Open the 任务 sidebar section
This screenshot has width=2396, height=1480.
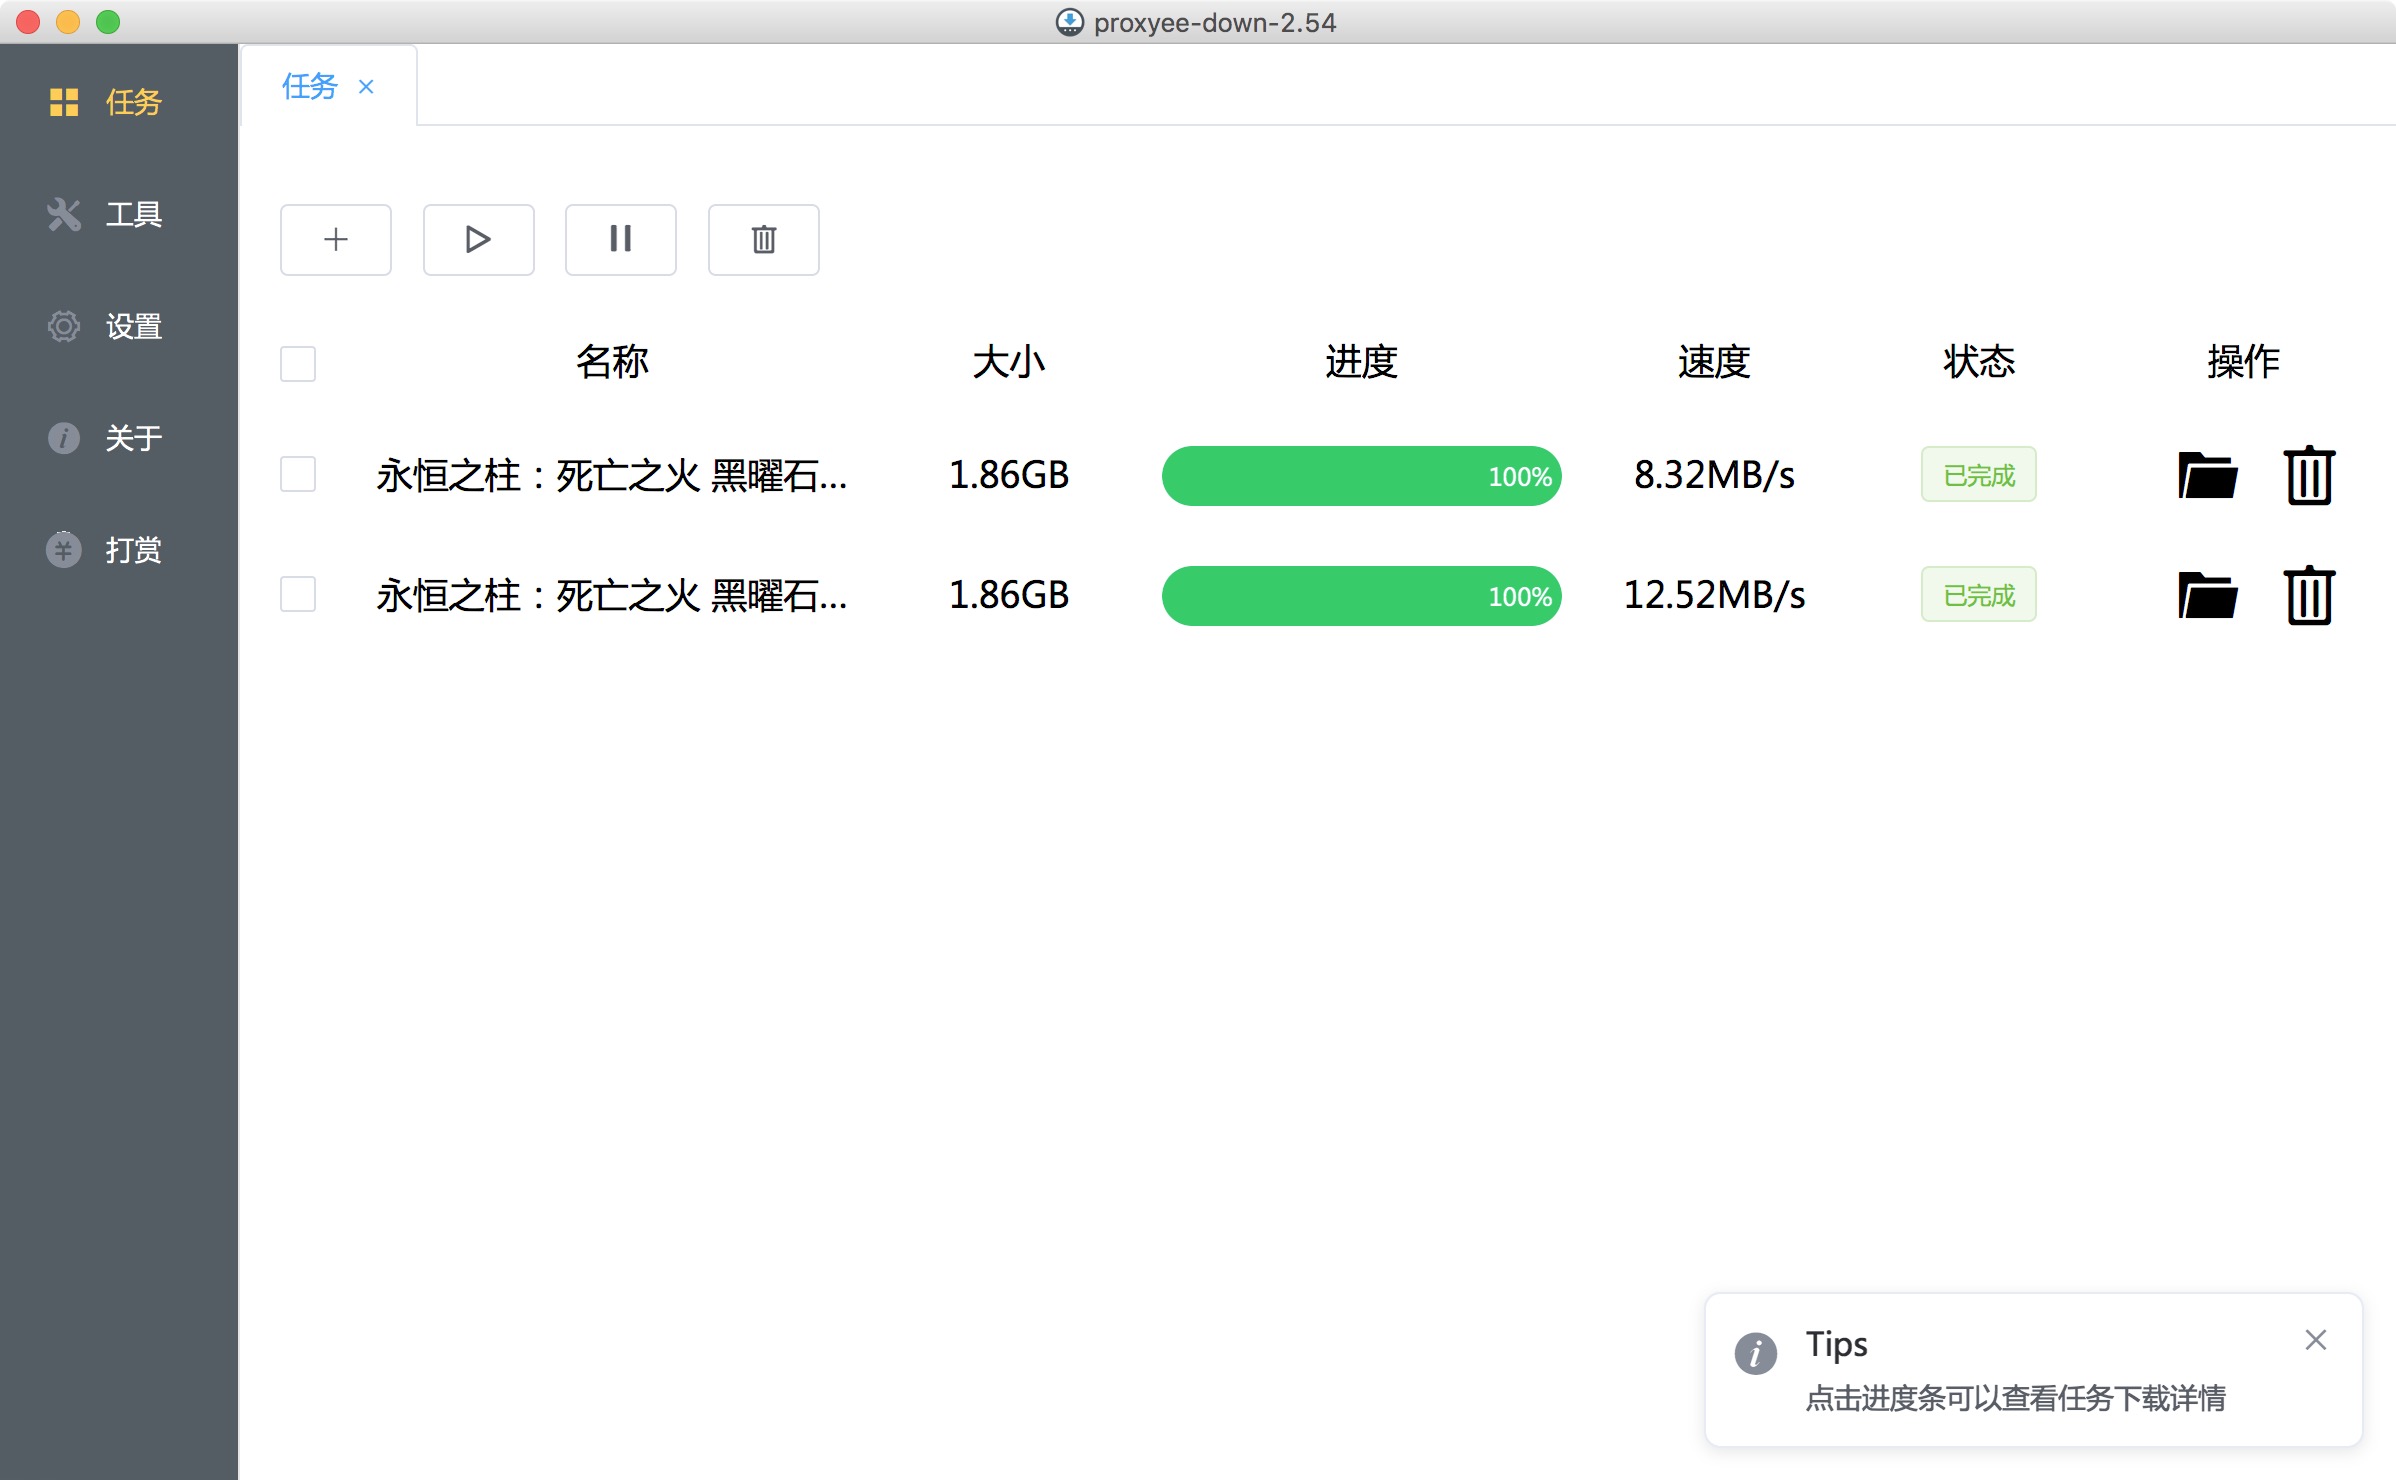118,102
